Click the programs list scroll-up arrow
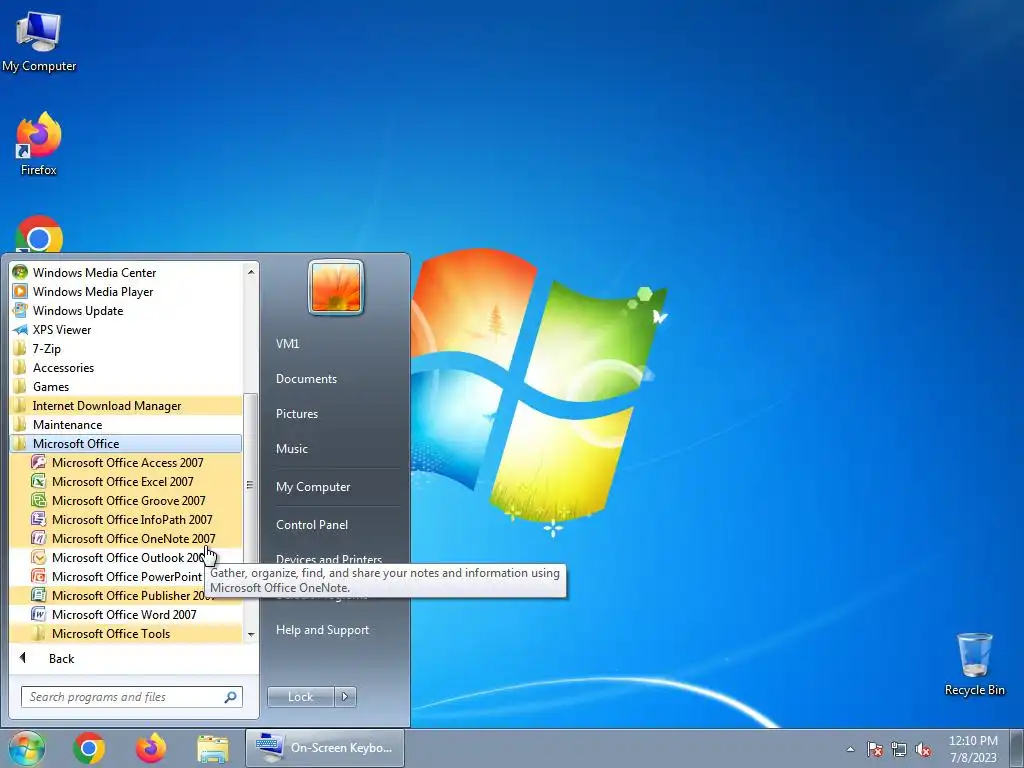The image size is (1024, 768). pos(251,271)
